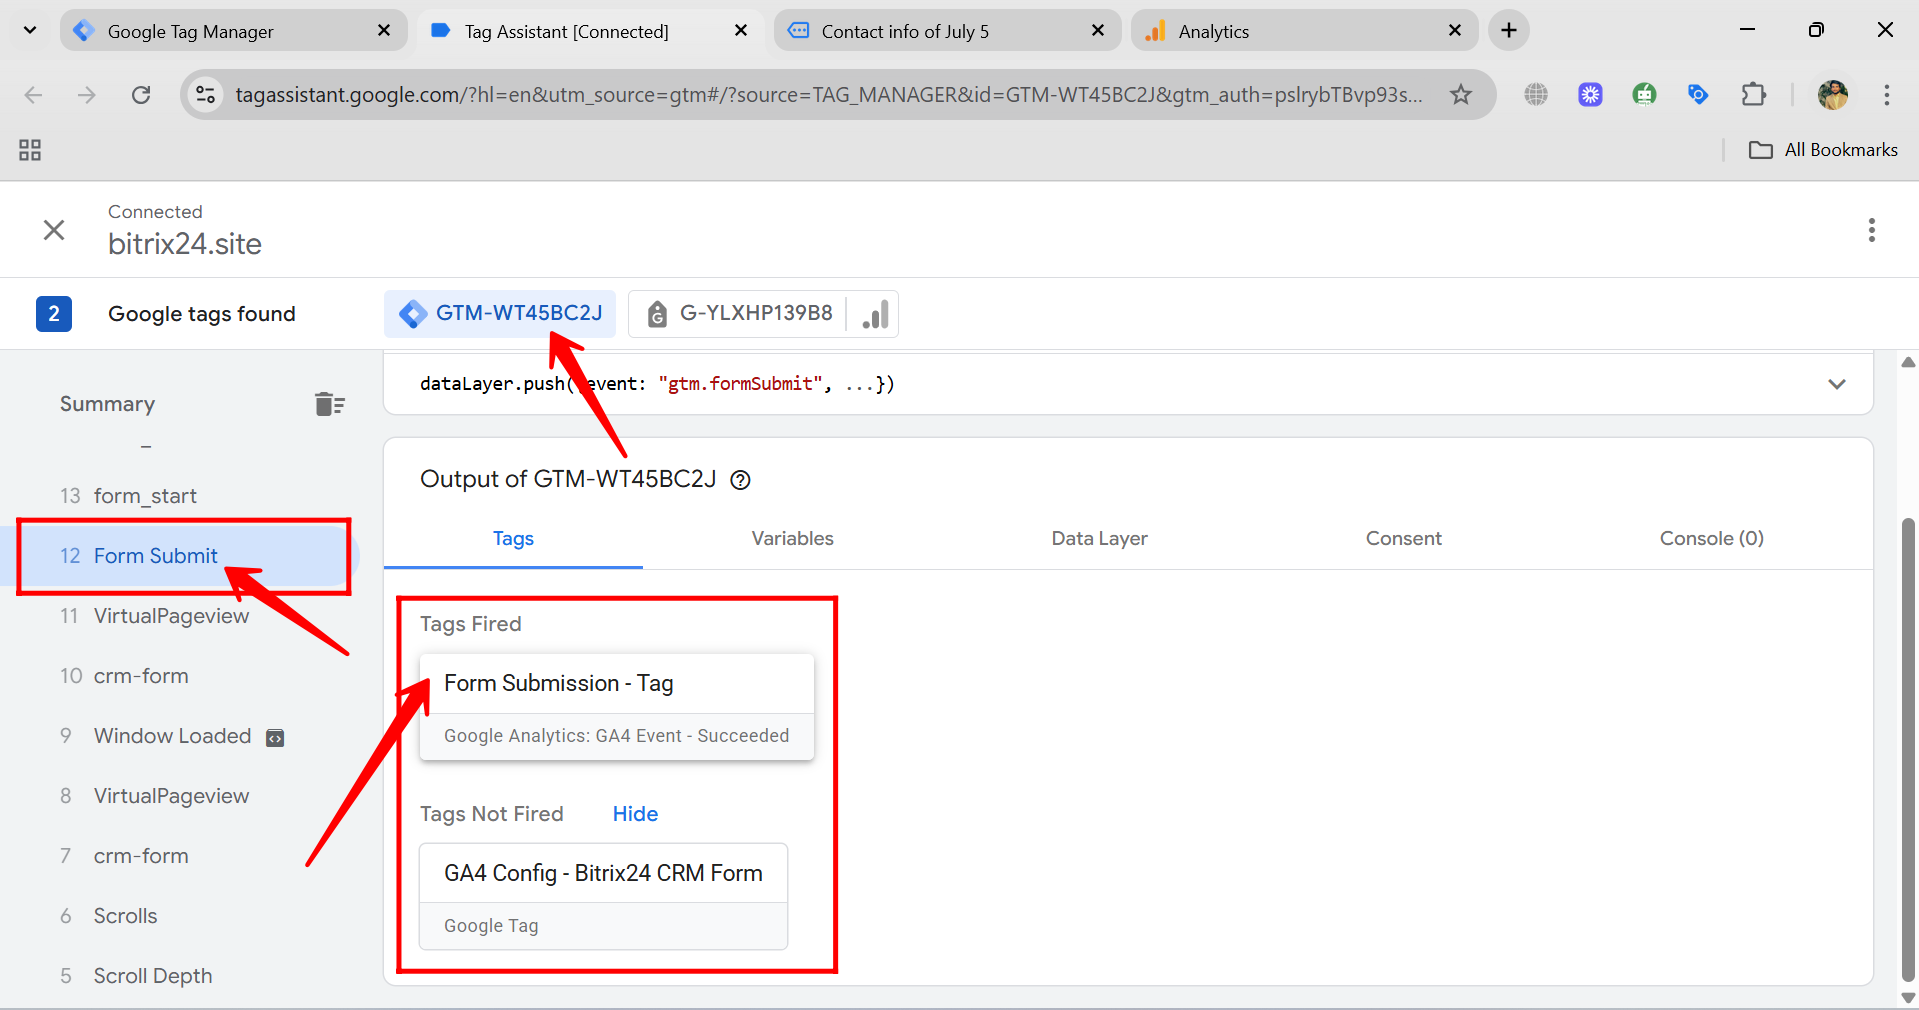Click the scrollbar down arrow
The image size is (1919, 1010).
pos(1909,998)
